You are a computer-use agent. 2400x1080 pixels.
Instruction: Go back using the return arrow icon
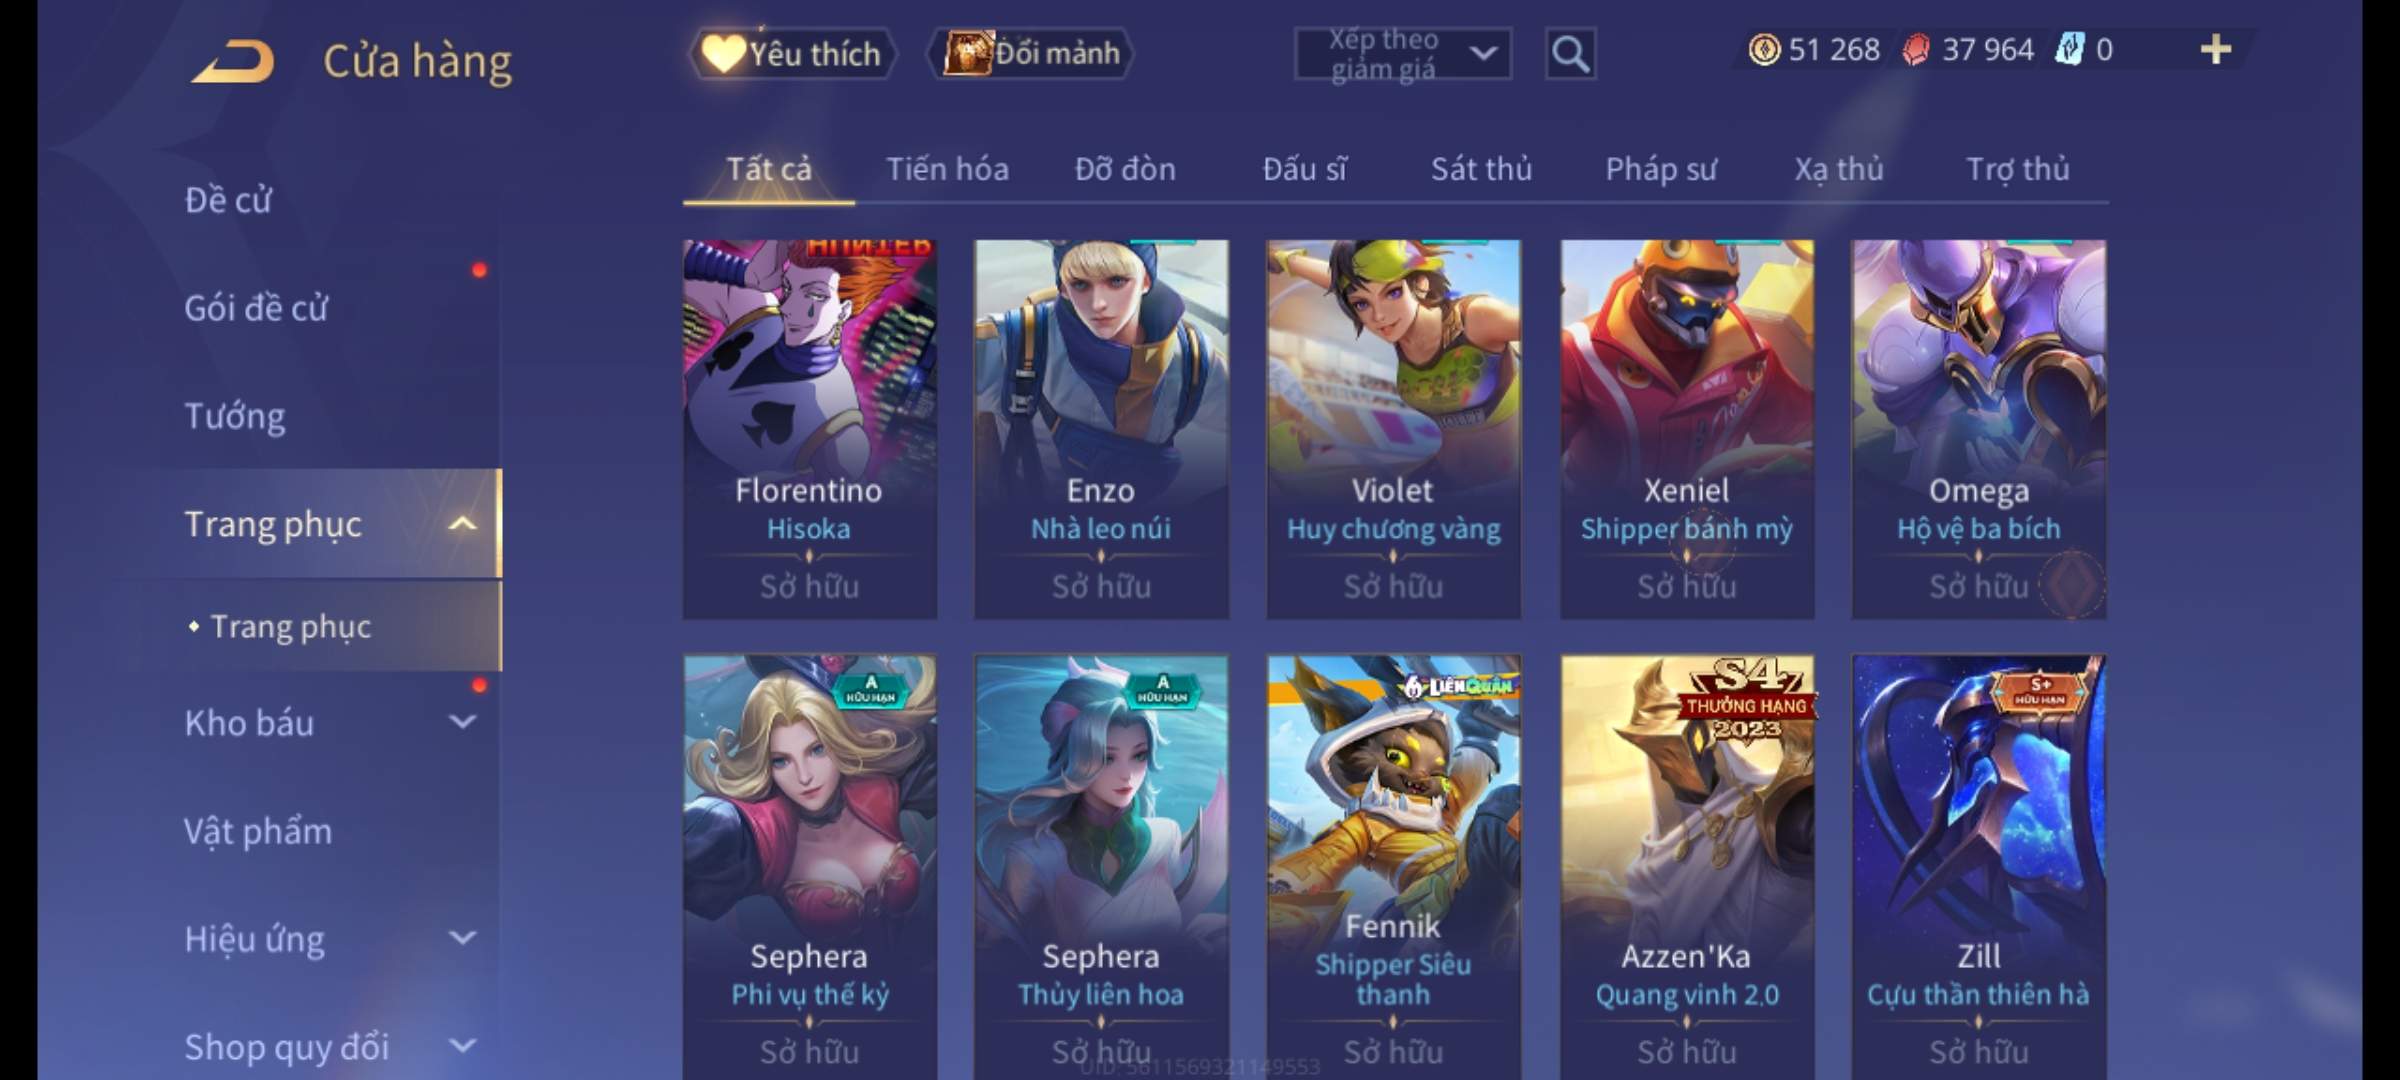pos(233,61)
